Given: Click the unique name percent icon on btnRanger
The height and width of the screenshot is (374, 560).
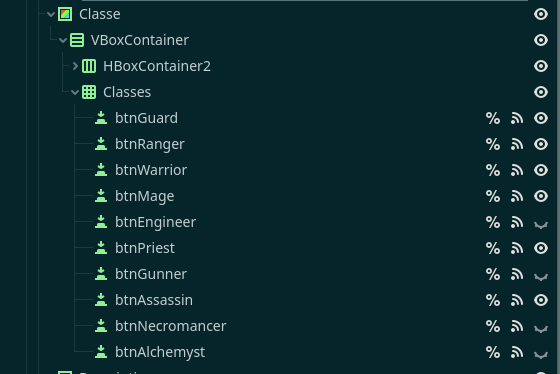Looking at the screenshot, I should tap(493, 144).
